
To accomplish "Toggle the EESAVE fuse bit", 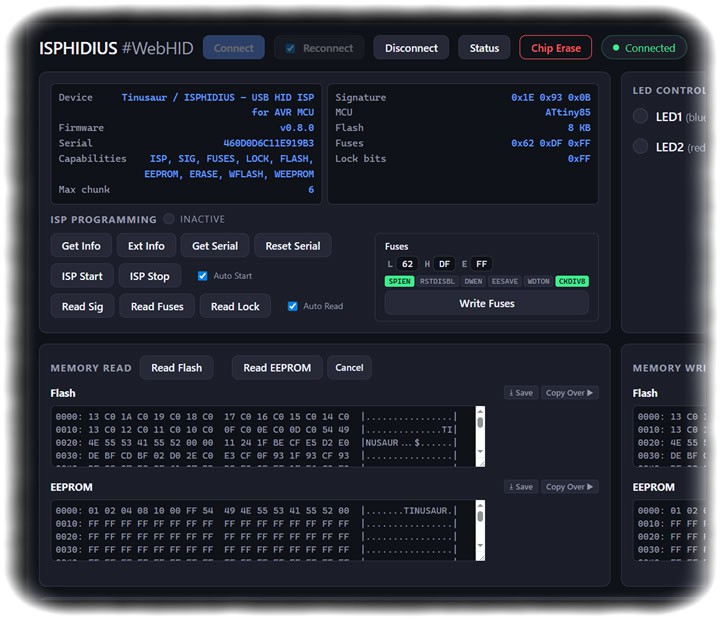I will click(x=505, y=281).
